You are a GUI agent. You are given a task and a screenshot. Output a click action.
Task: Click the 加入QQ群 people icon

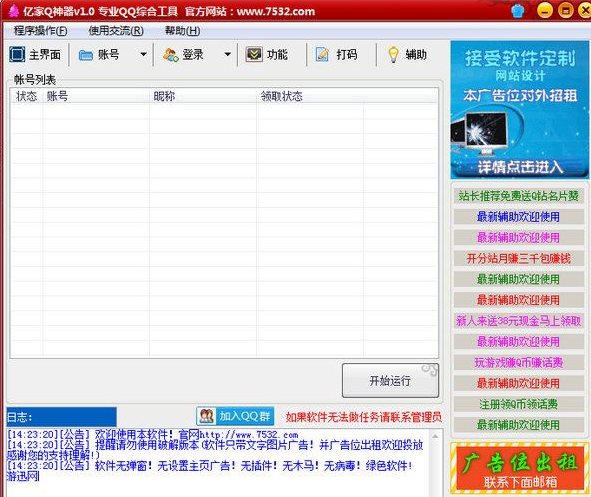[x=206, y=416]
